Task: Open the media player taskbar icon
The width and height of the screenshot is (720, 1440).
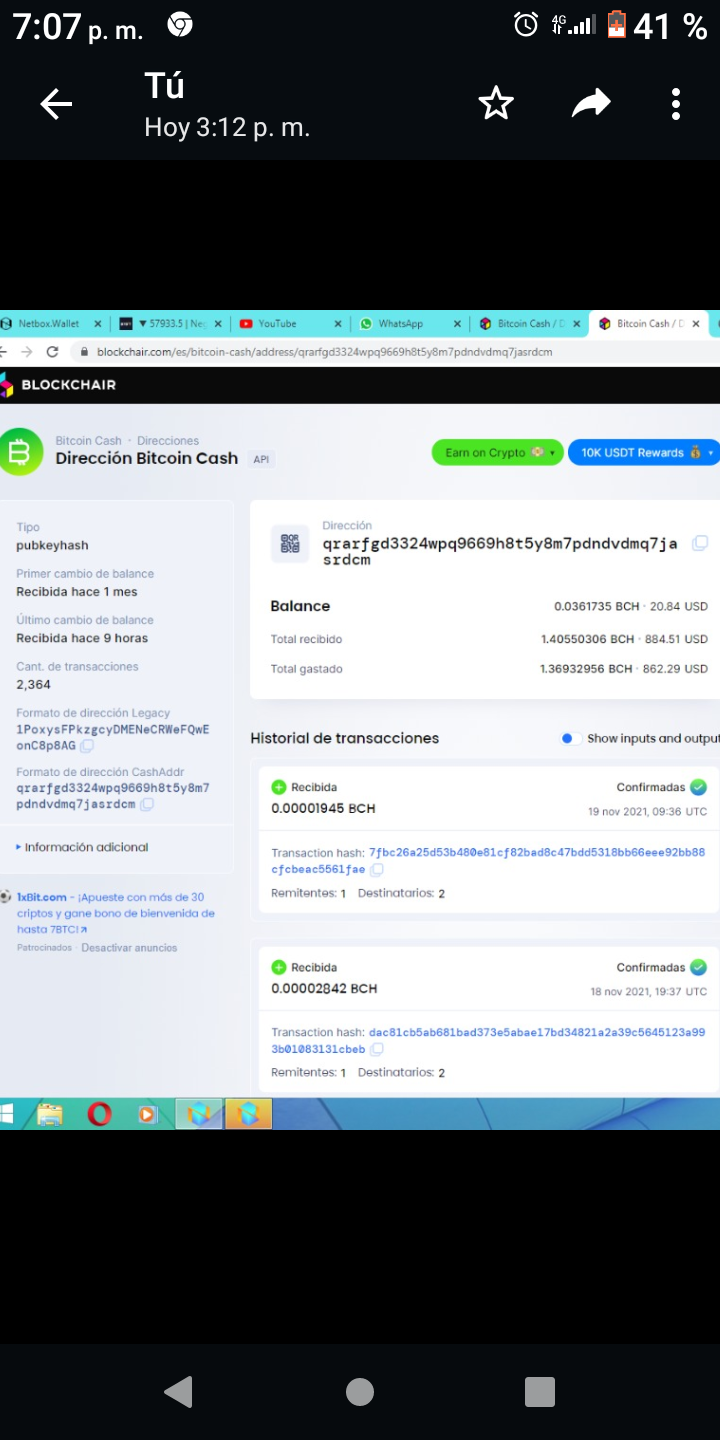Action: pyautogui.click(x=148, y=1114)
